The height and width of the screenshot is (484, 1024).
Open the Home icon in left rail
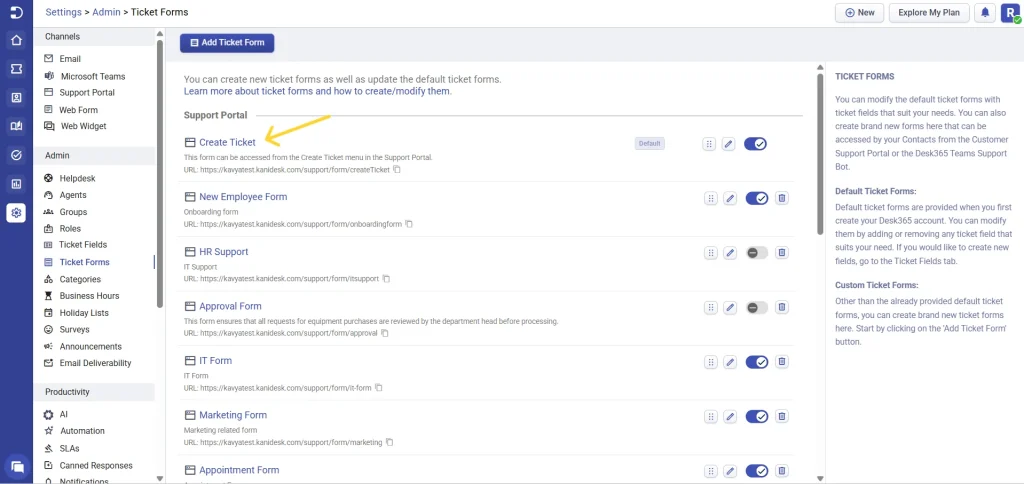coord(16,40)
